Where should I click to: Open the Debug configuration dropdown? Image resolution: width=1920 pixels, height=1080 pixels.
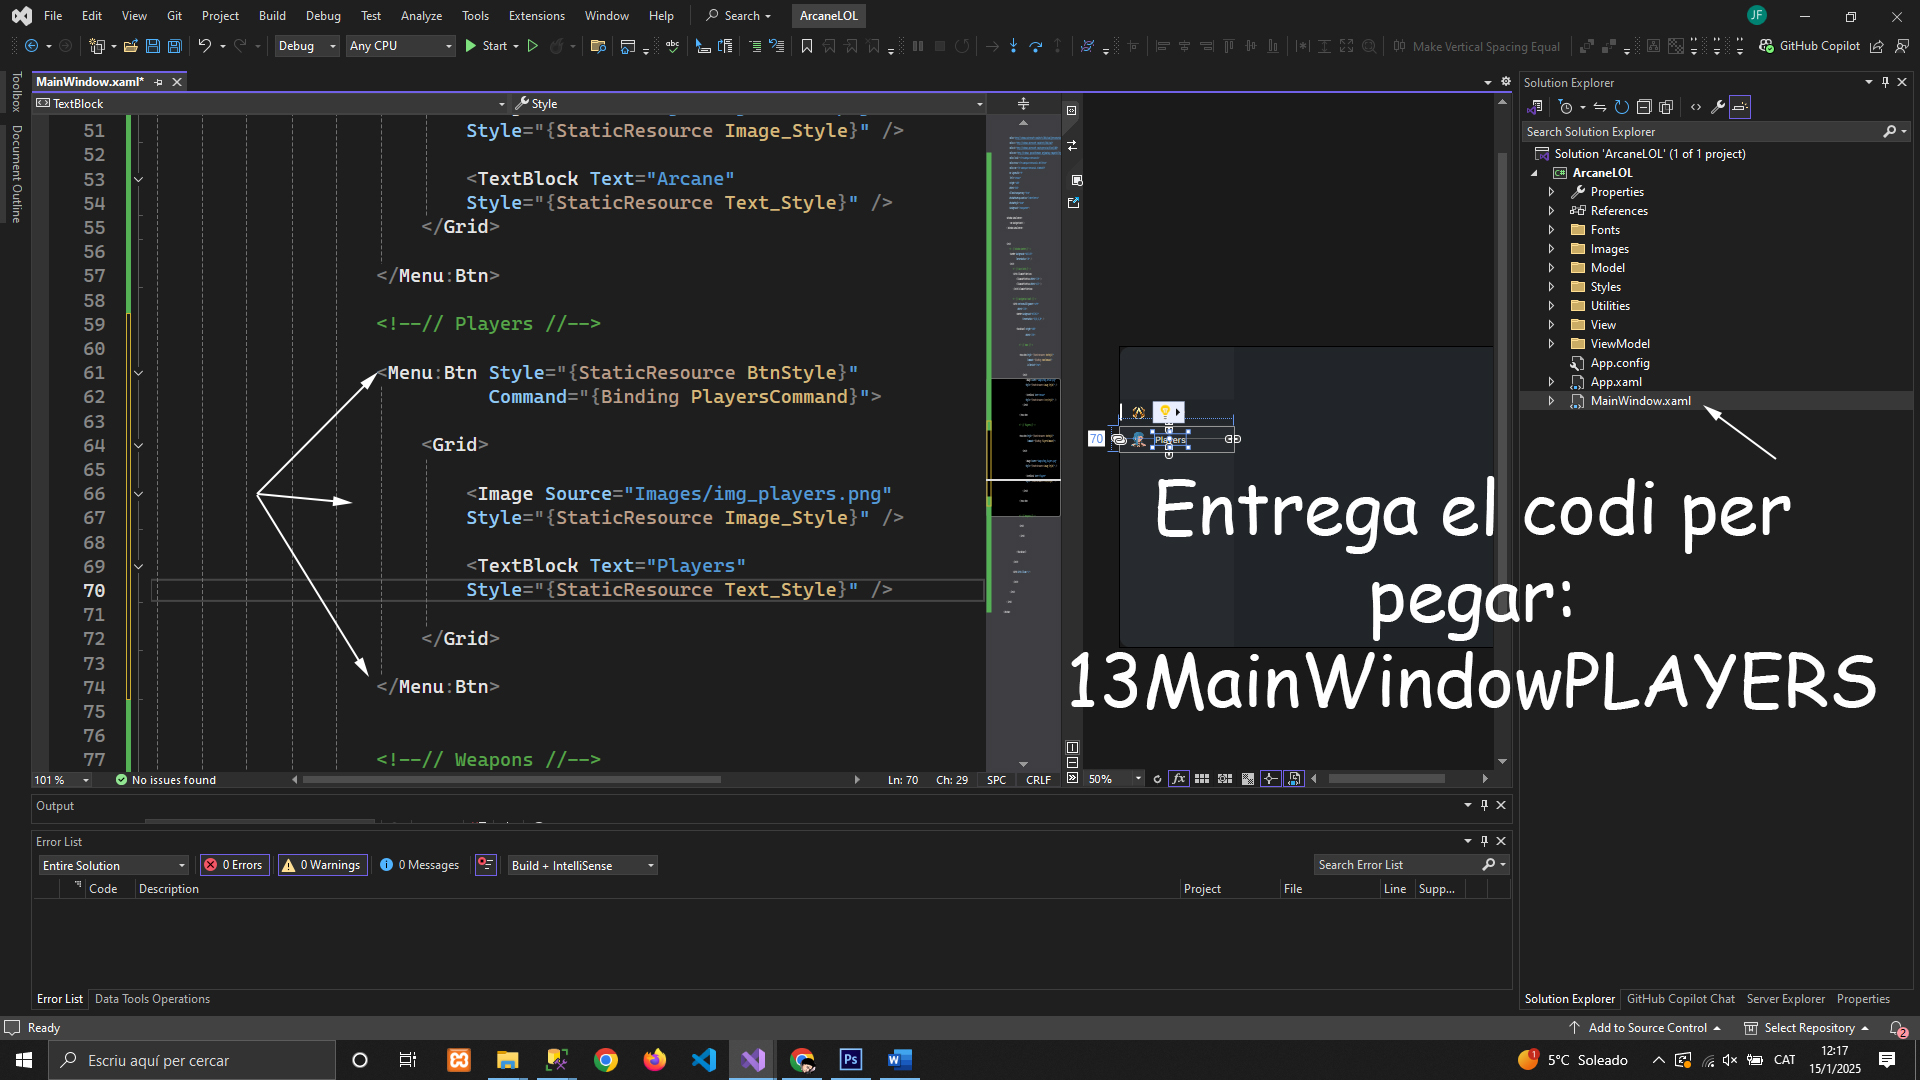point(306,46)
